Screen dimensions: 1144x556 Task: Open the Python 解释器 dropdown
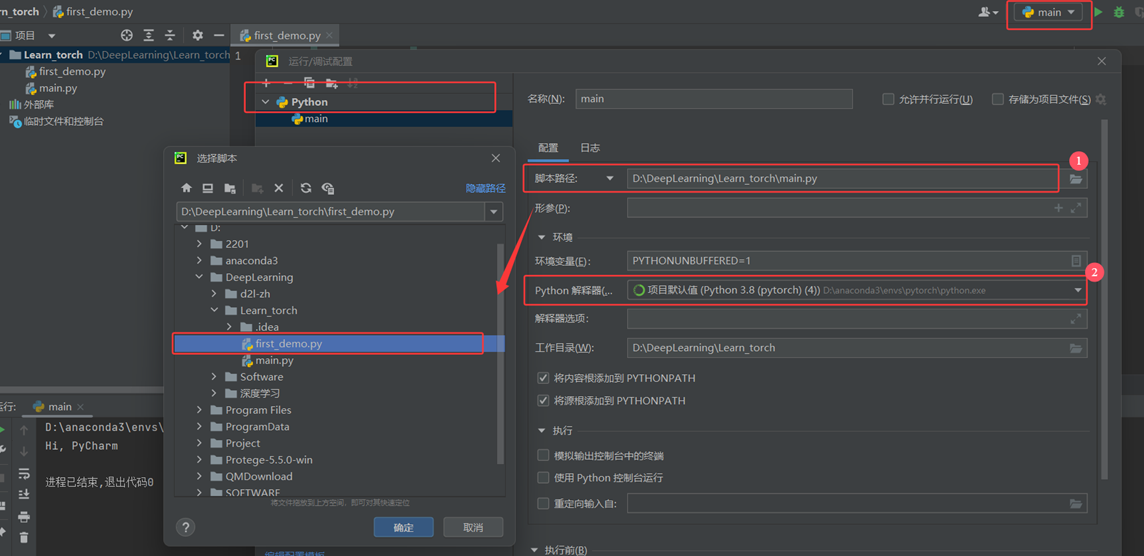click(x=1077, y=290)
